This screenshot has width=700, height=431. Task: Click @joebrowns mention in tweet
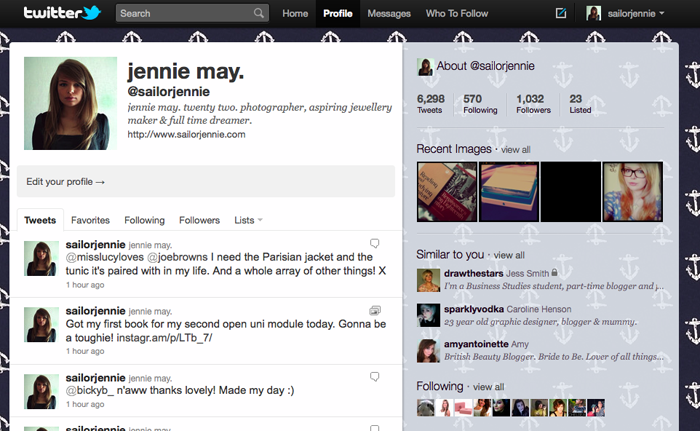177,257
